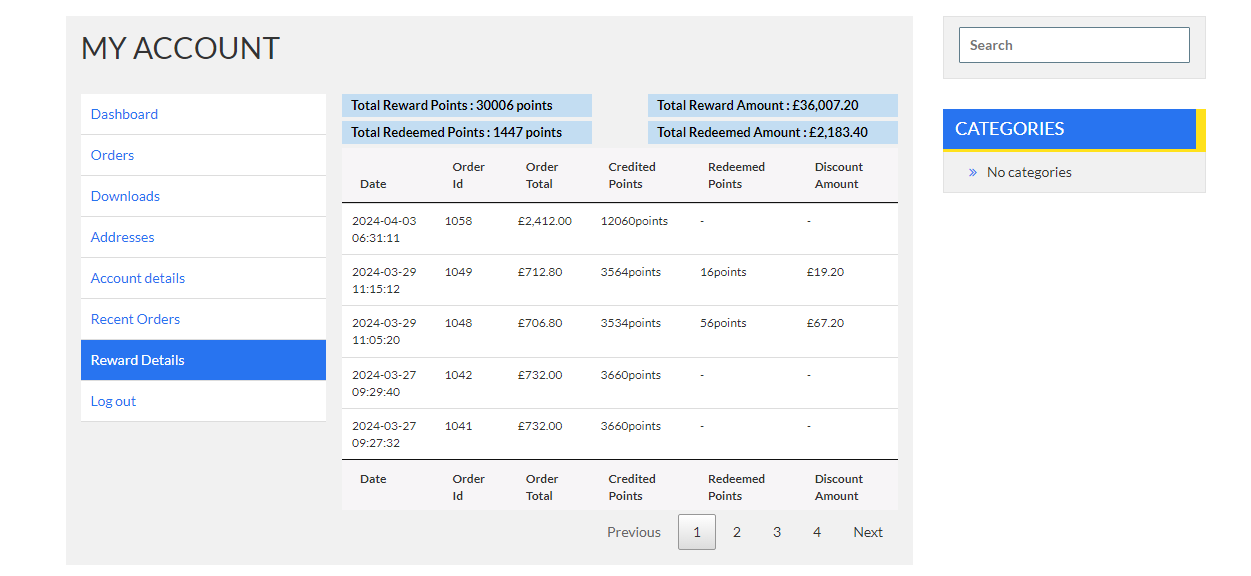Select current page 1 button

pos(697,532)
